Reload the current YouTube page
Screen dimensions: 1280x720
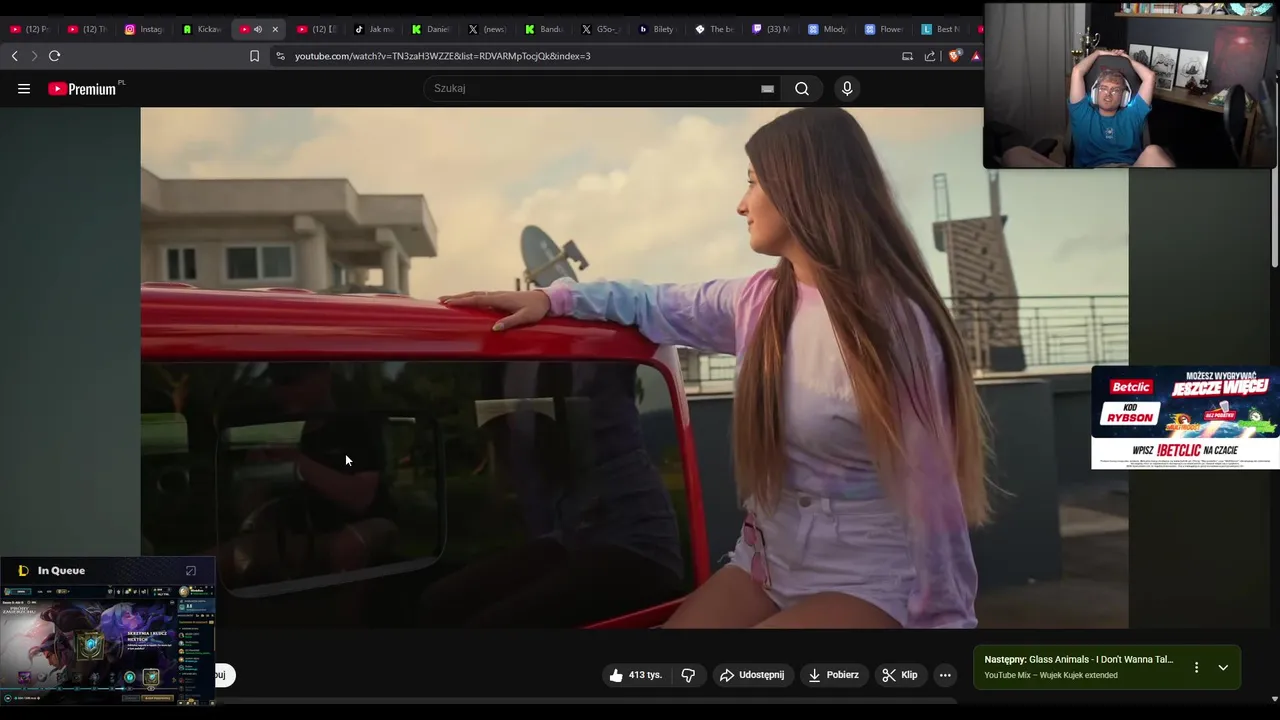pos(55,56)
